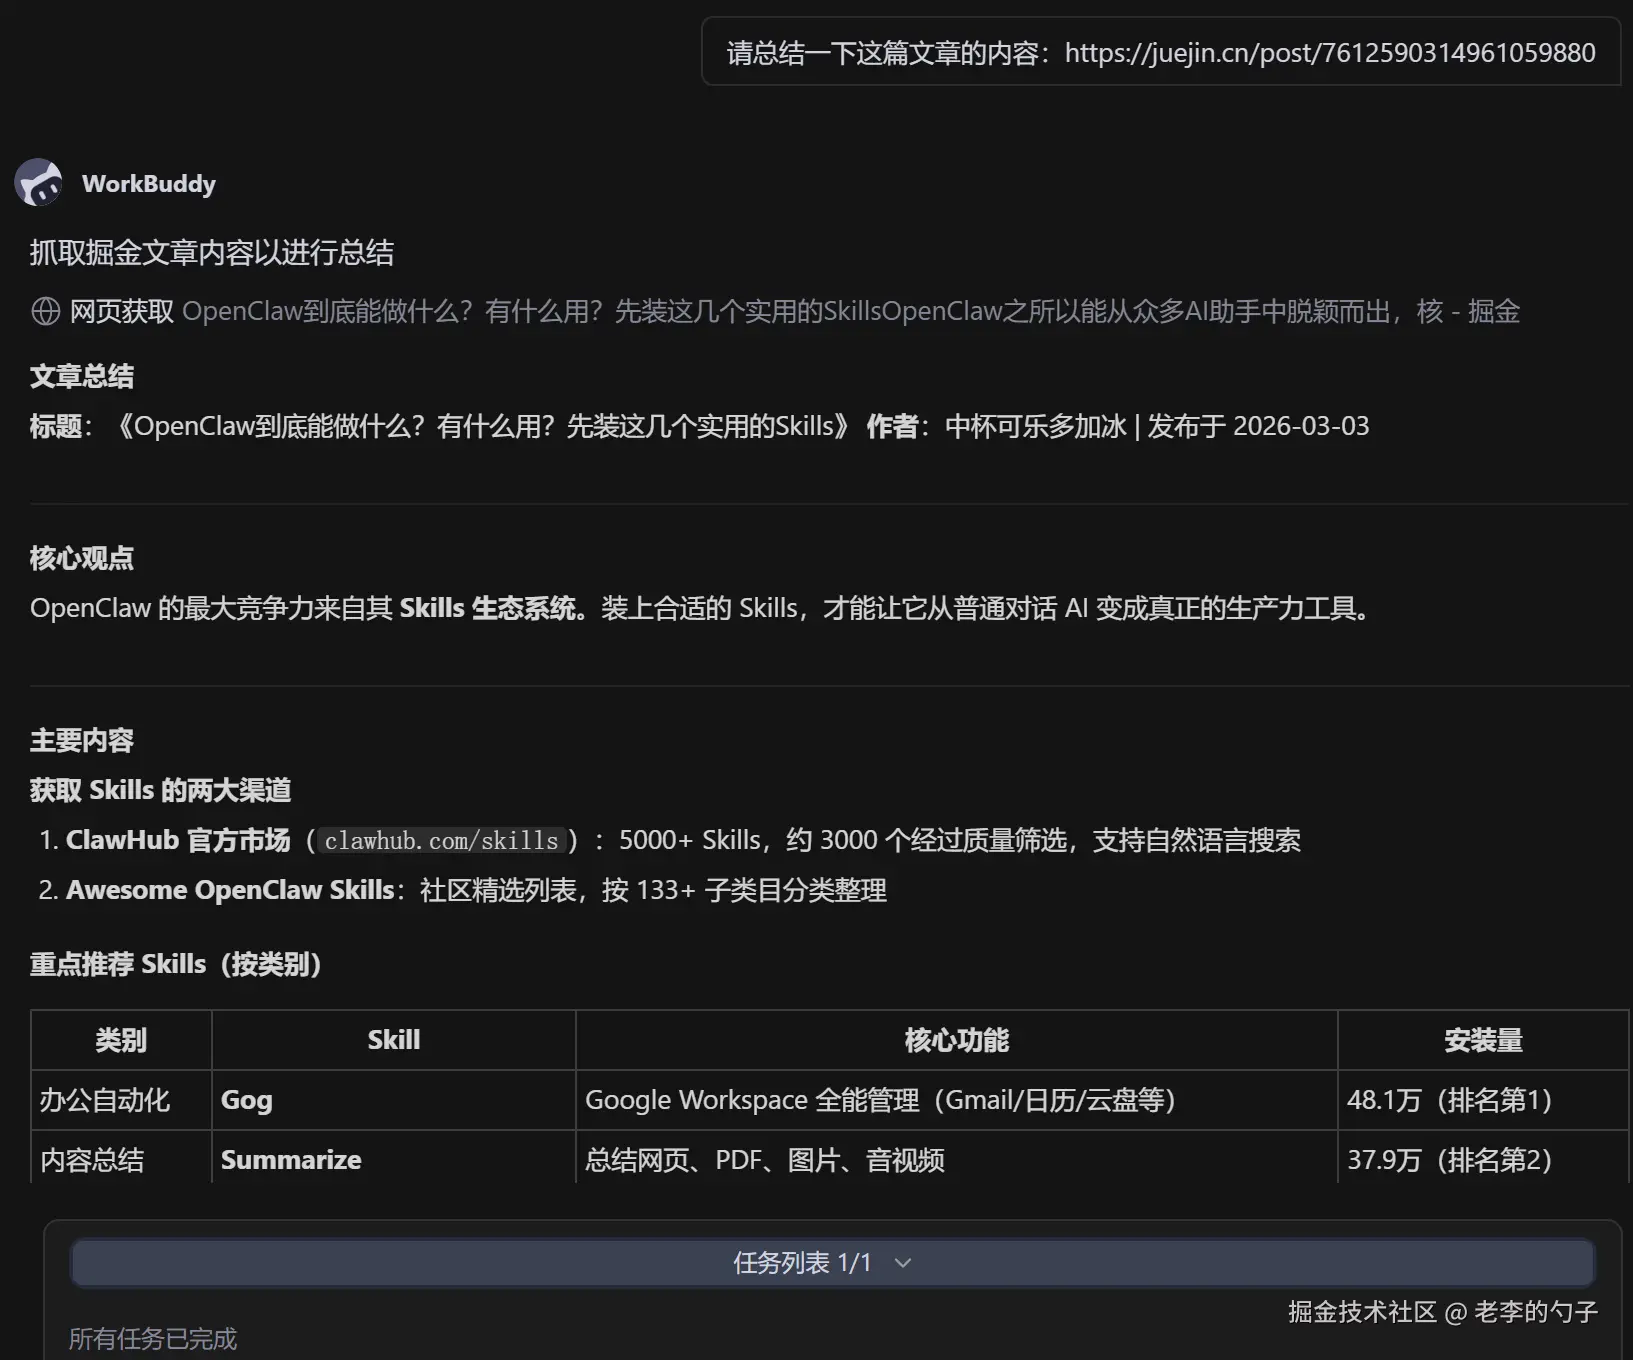The width and height of the screenshot is (1633, 1360).
Task: Expand the 任务列表 1/1 bar
Action: [x=832, y=1263]
